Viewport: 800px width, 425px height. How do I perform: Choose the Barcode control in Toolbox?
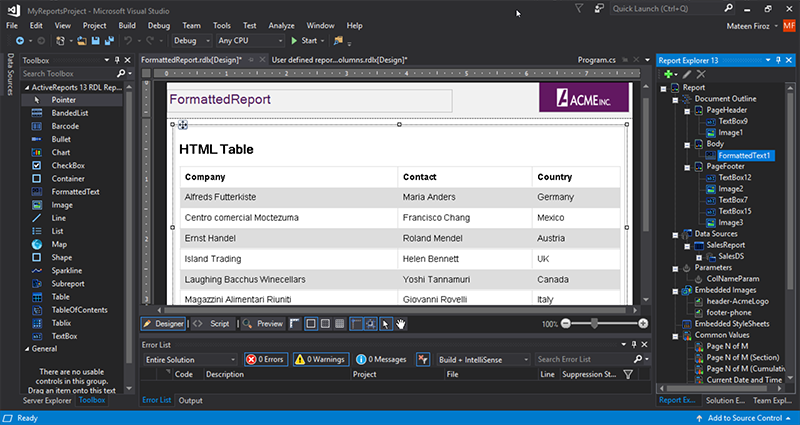tap(65, 126)
